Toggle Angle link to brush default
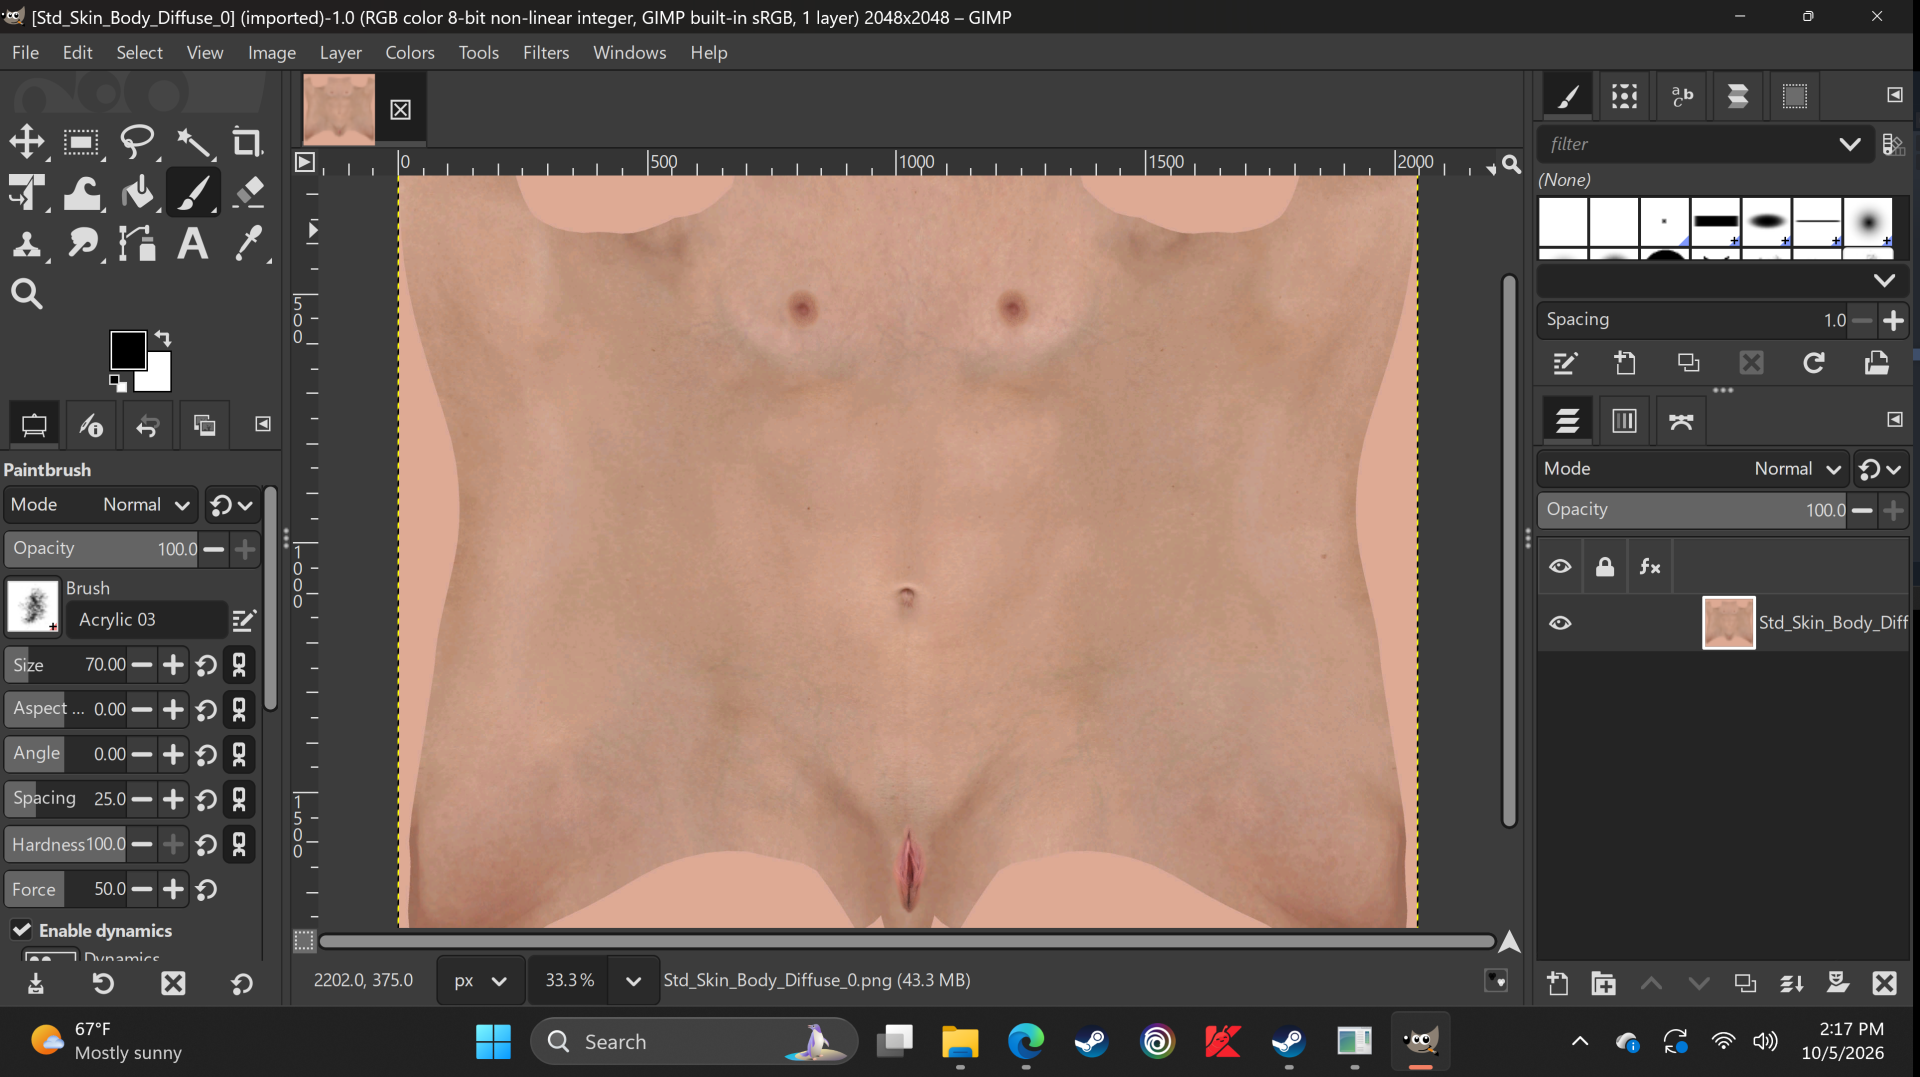Viewport: 1920px width, 1077px height. pyautogui.click(x=239, y=755)
